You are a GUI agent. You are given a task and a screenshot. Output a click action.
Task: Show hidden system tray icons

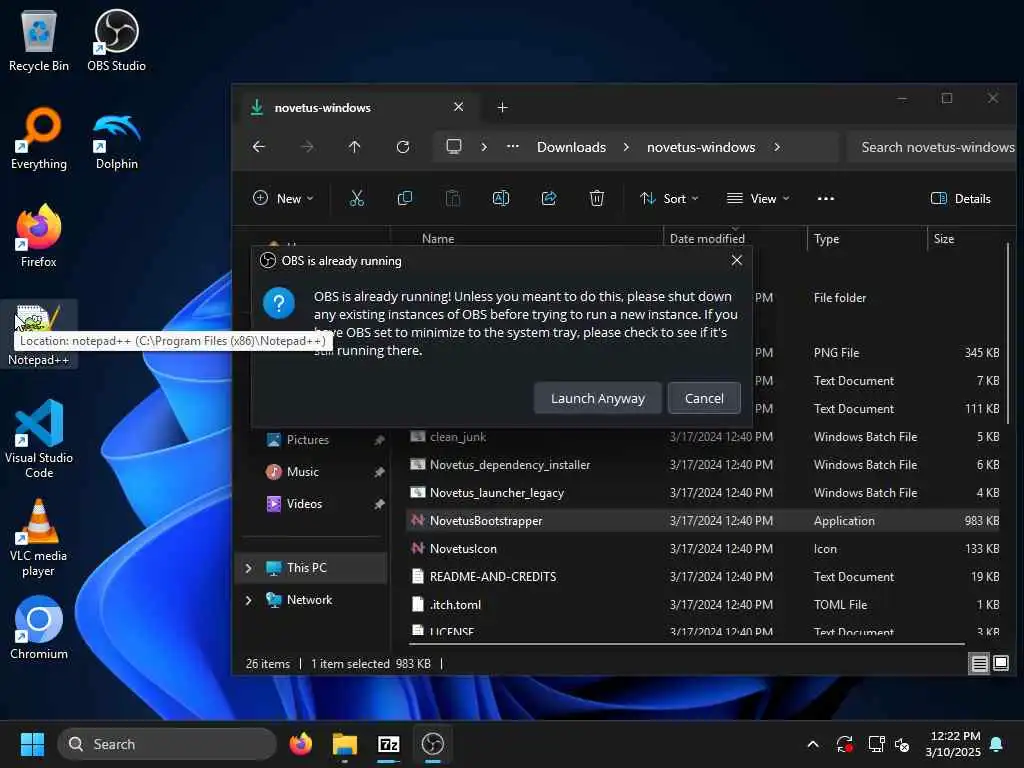pos(813,744)
